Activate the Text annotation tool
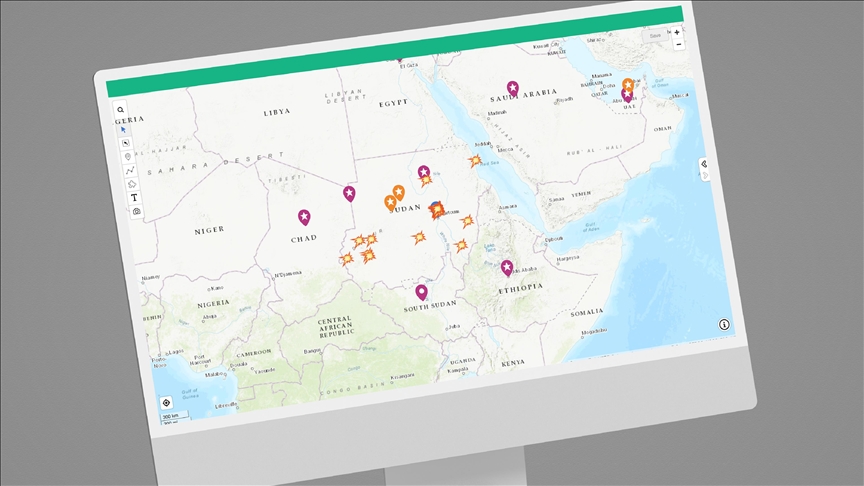864x486 pixels. (134, 198)
